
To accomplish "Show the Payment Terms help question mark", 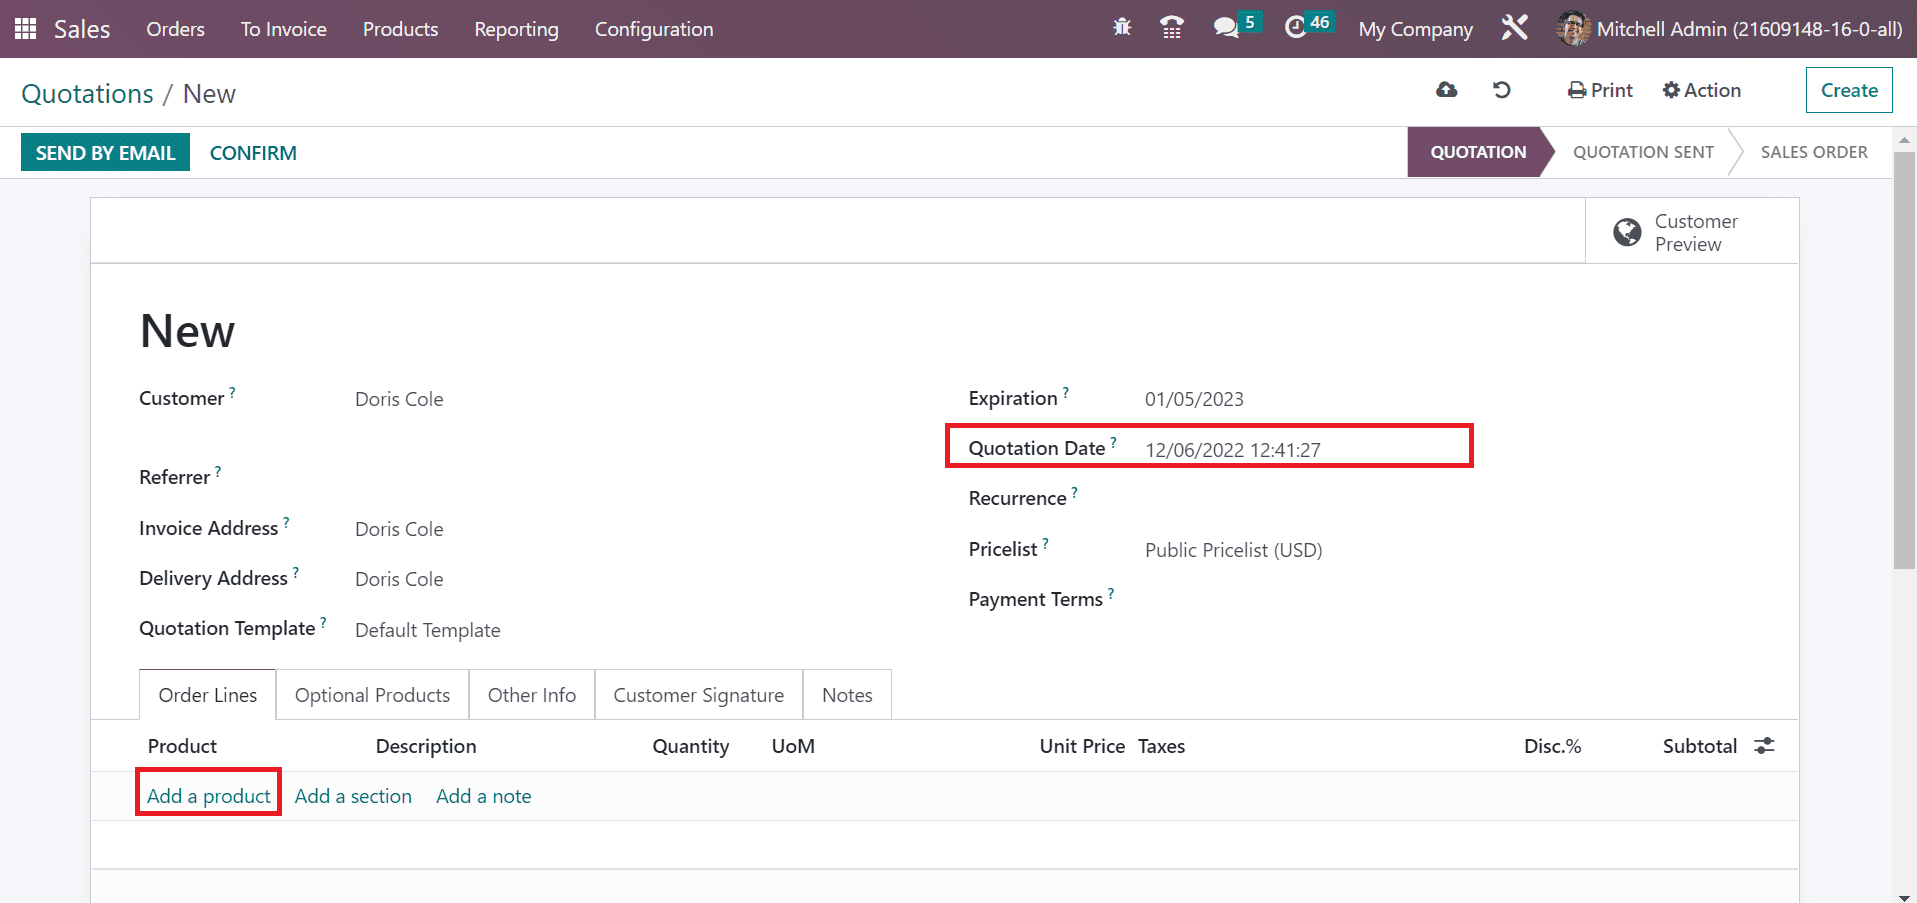I will pos(1110,593).
